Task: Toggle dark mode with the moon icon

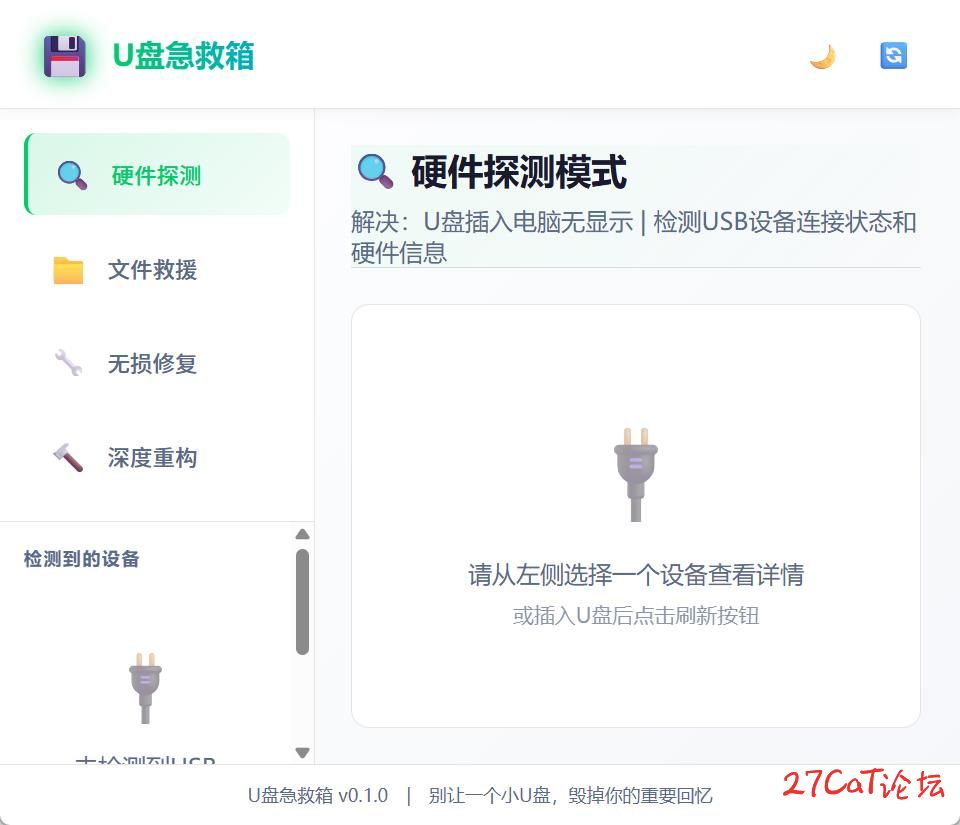Action: pyautogui.click(x=822, y=56)
